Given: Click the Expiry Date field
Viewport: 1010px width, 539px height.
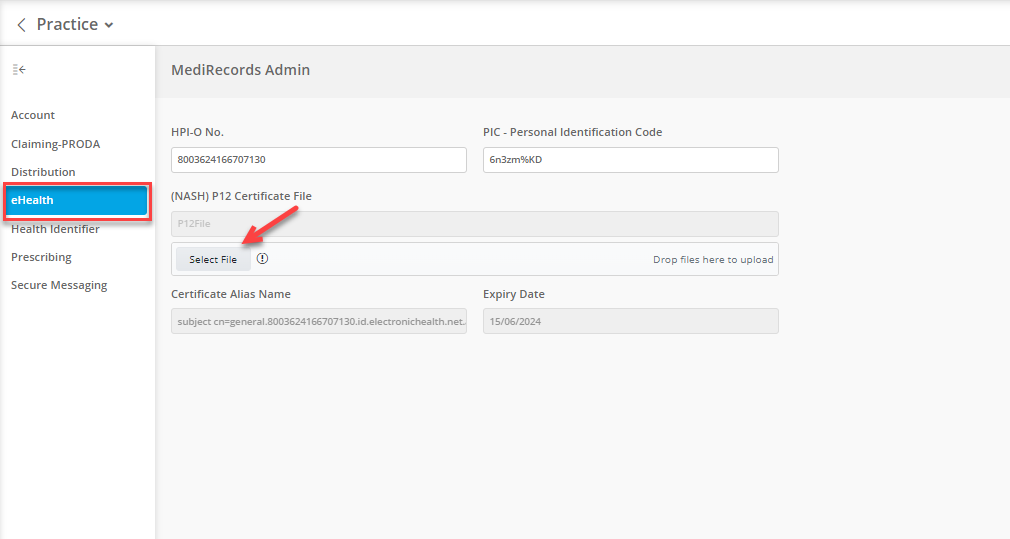Looking at the screenshot, I should (x=631, y=321).
